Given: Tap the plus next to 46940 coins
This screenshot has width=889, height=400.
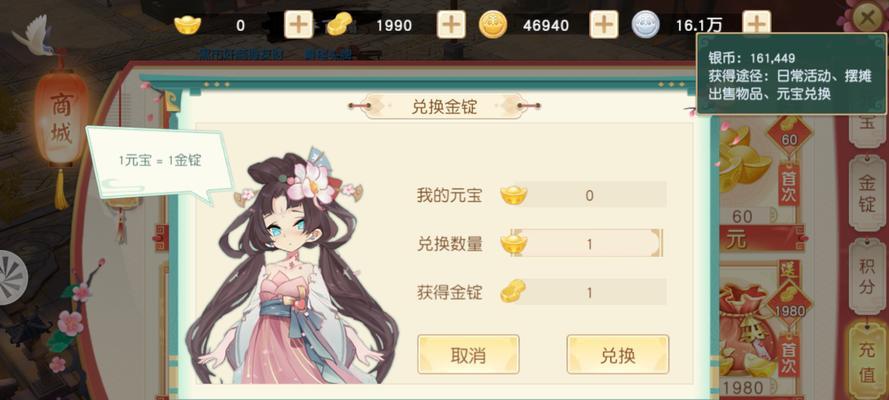Looking at the screenshot, I should click(604, 24).
